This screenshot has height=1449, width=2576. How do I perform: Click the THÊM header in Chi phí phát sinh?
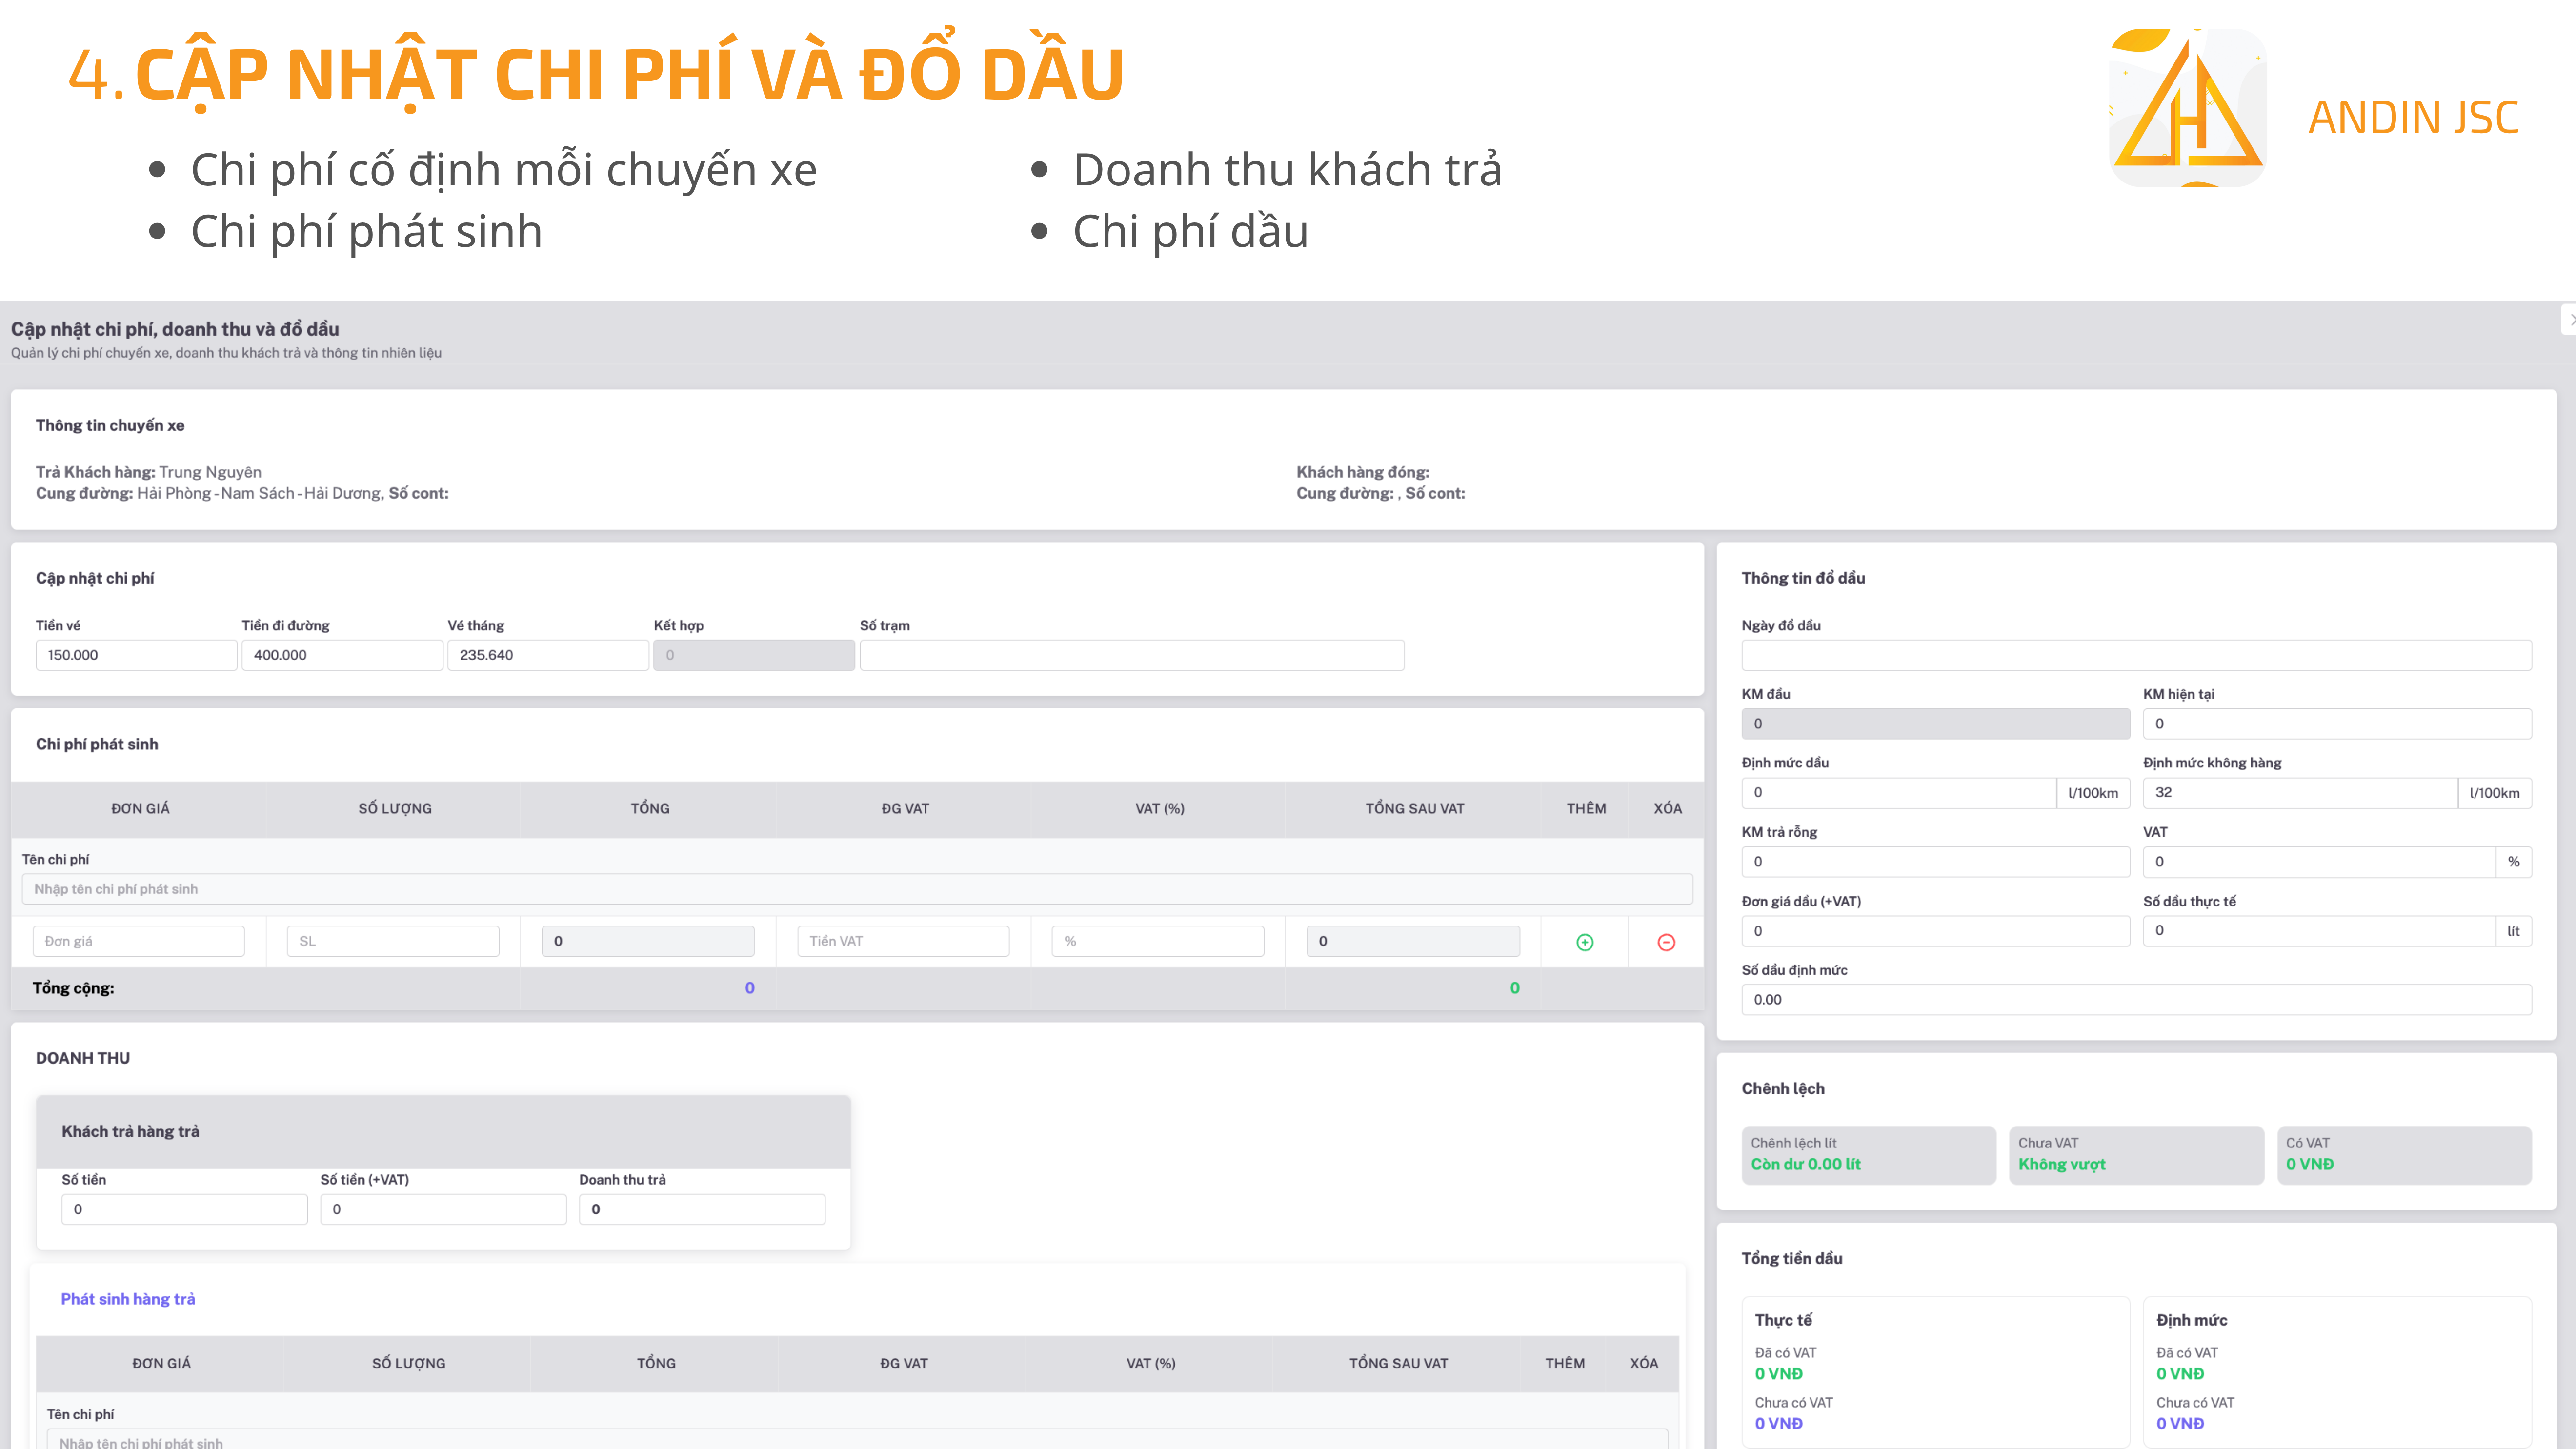click(x=1586, y=809)
